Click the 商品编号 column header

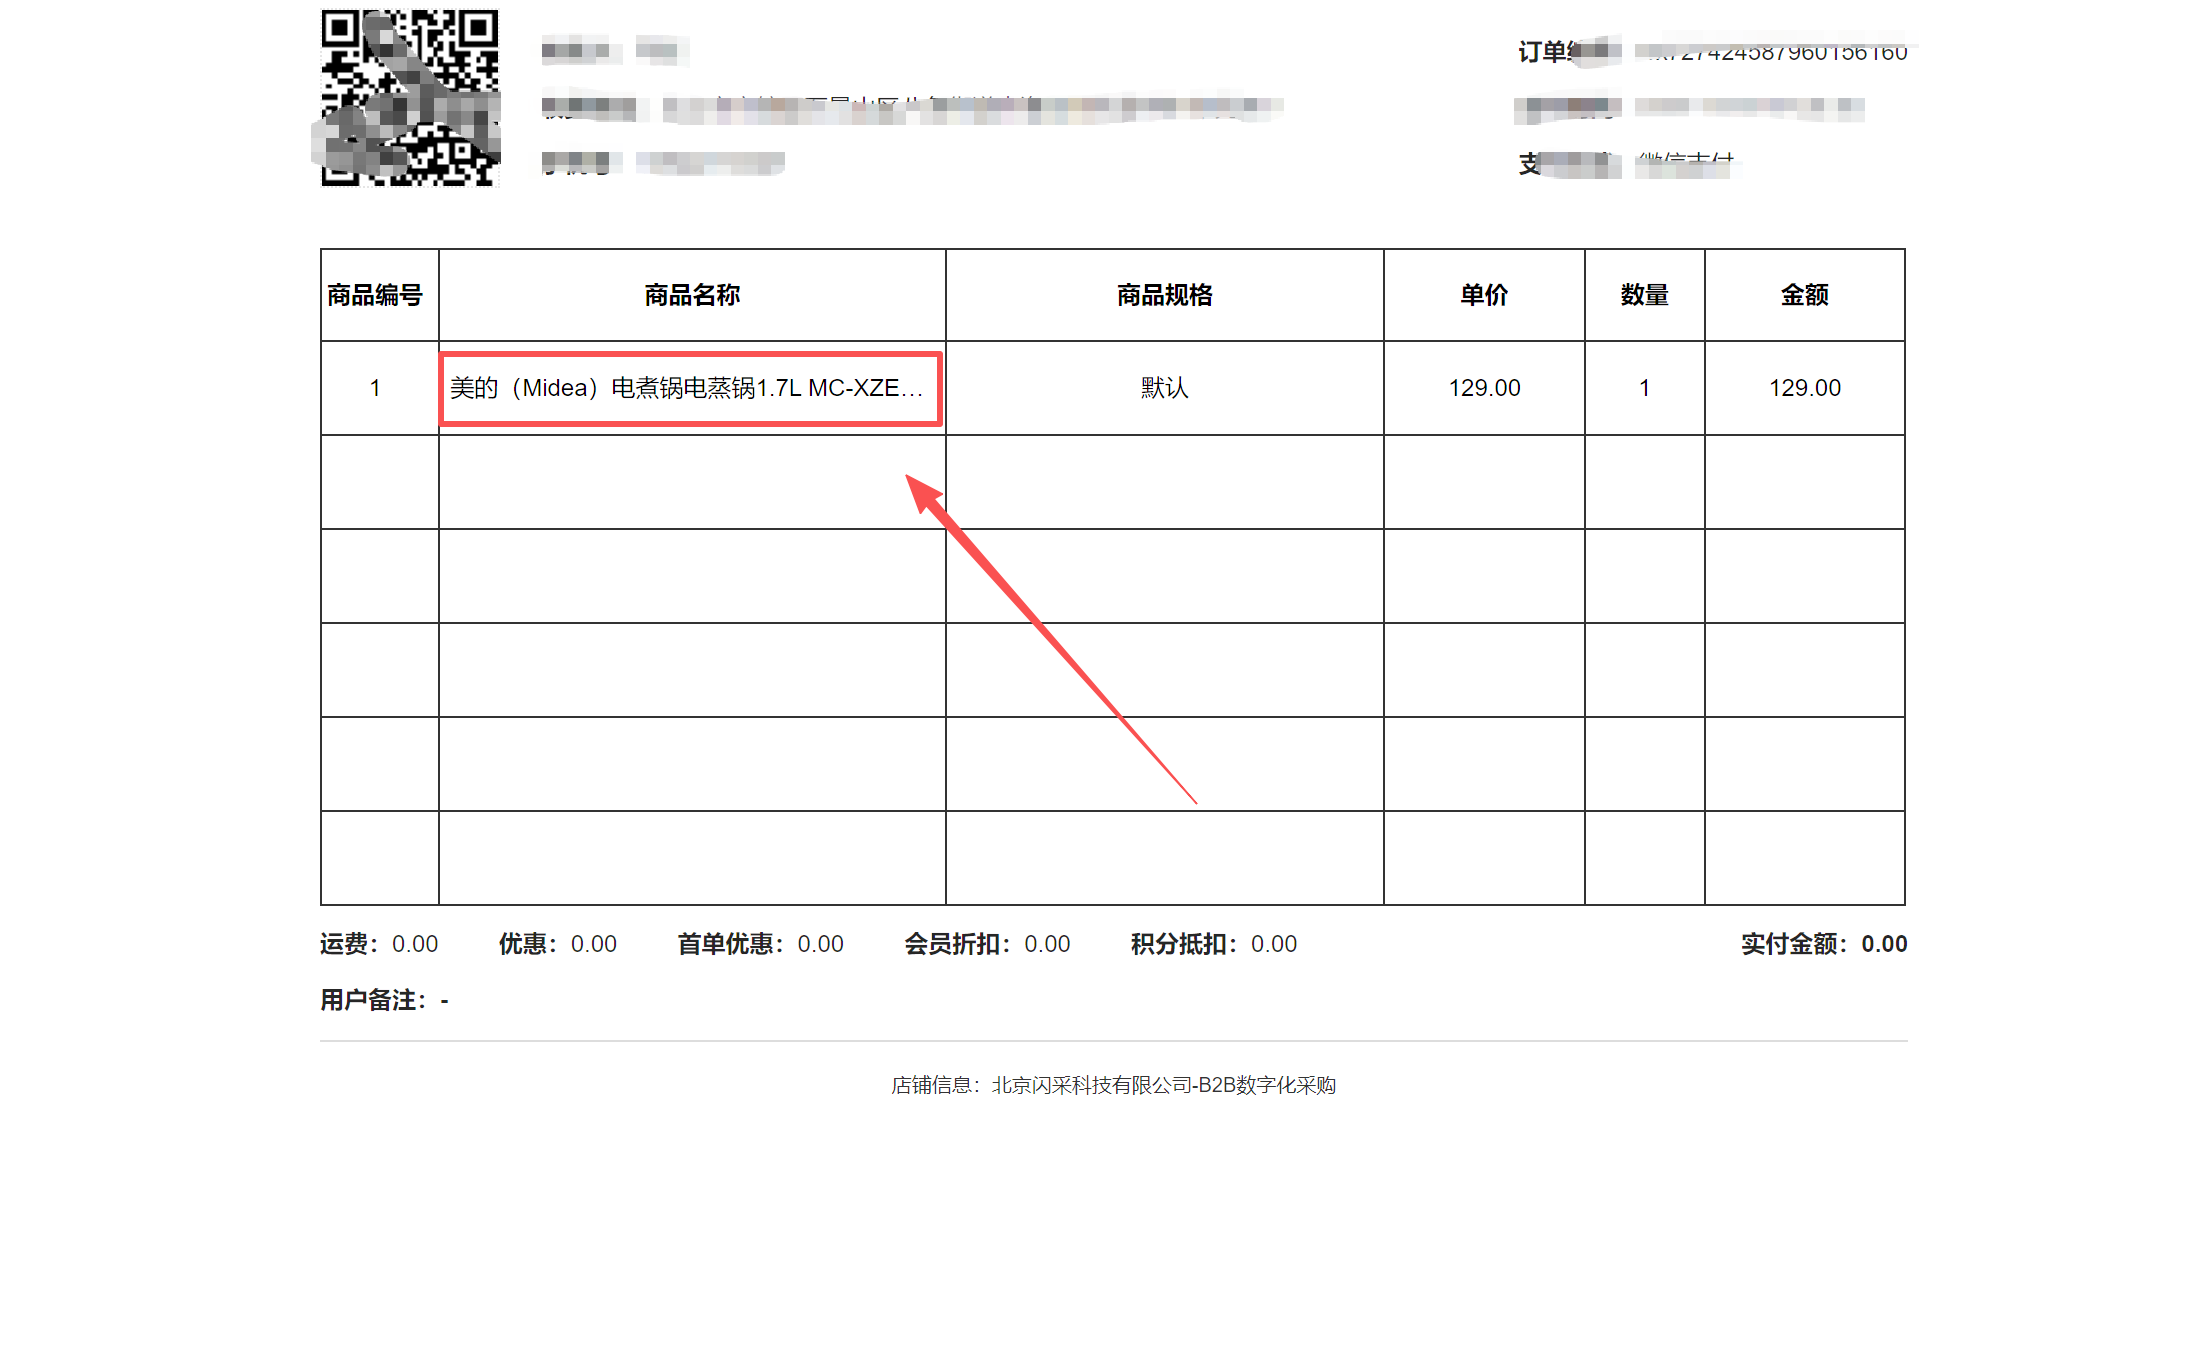[375, 295]
